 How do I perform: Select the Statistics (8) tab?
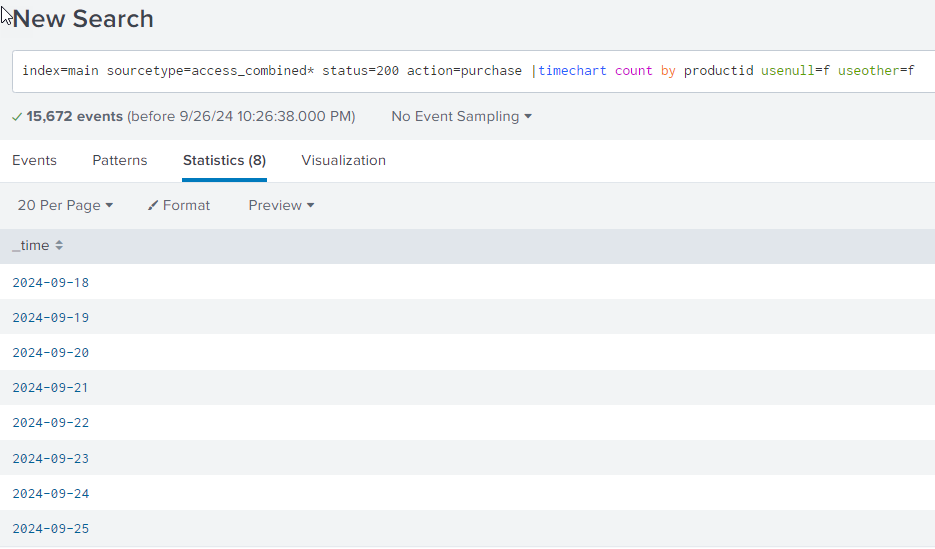tap(224, 160)
